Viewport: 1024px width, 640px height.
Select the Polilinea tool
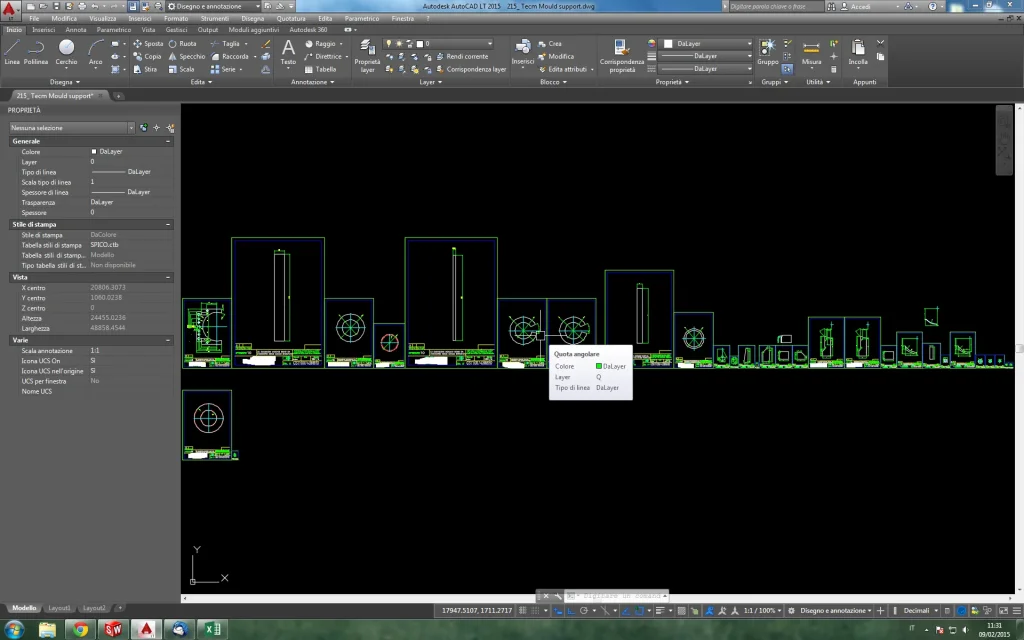[36, 52]
